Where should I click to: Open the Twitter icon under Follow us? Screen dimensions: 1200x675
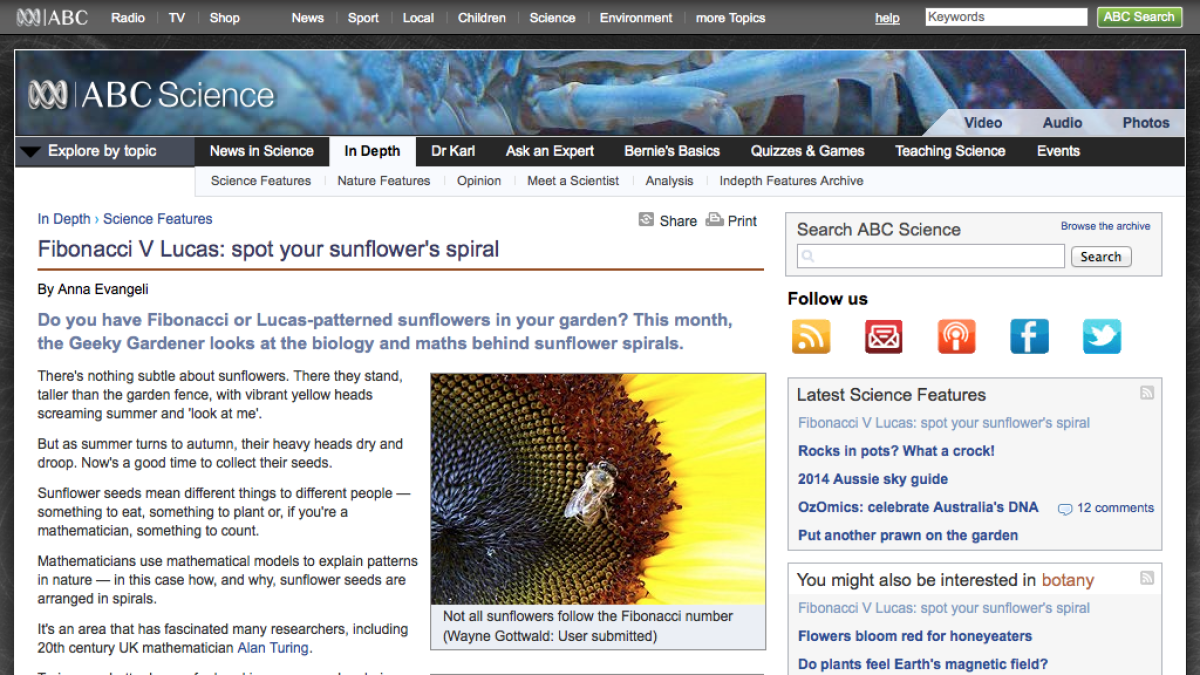tap(1101, 336)
